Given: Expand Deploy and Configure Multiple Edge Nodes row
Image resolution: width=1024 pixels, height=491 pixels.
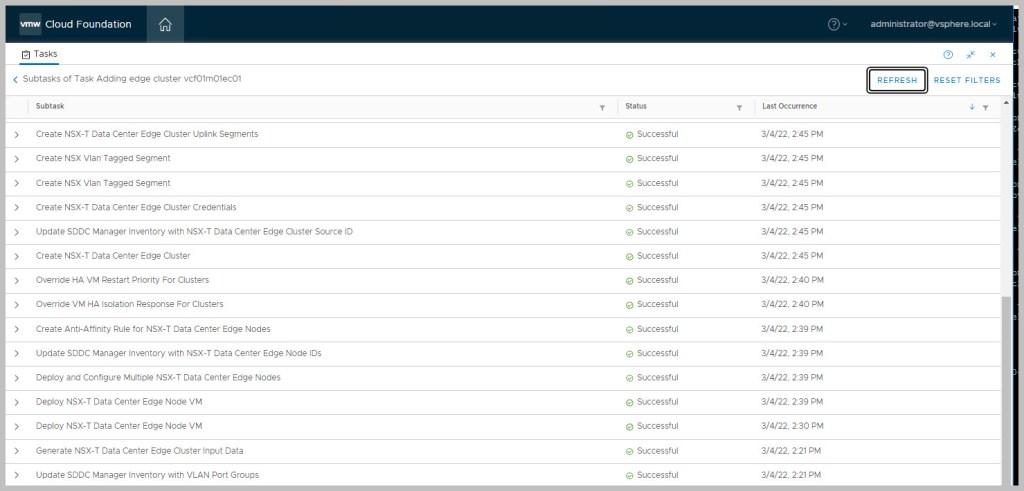Looking at the screenshot, I should pyautogui.click(x=16, y=378).
